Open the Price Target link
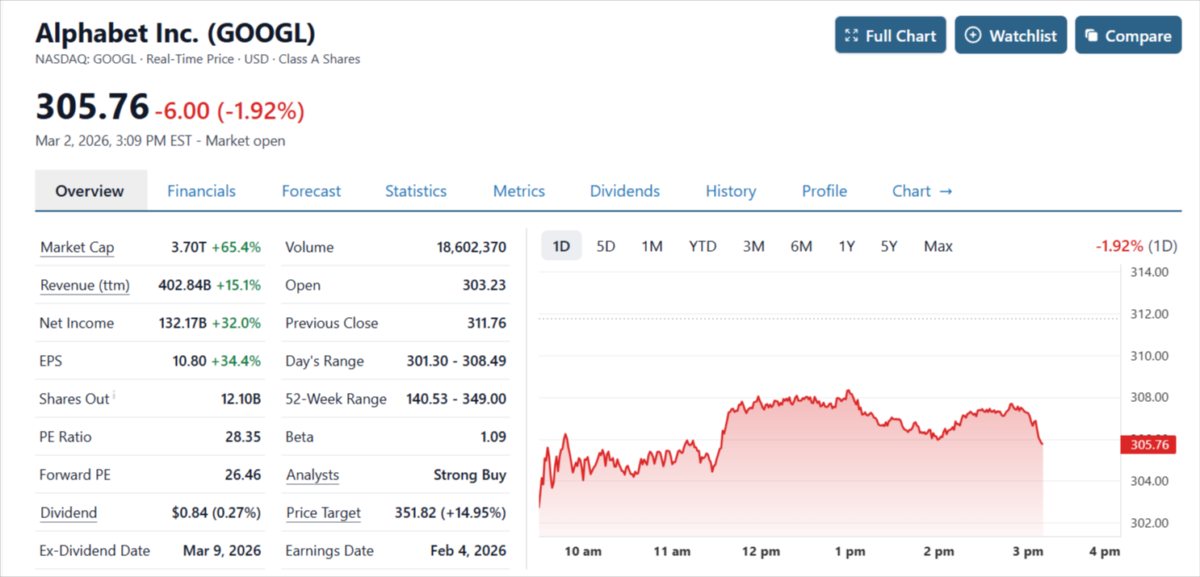The height and width of the screenshot is (577, 1200). [x=323, y=512]
